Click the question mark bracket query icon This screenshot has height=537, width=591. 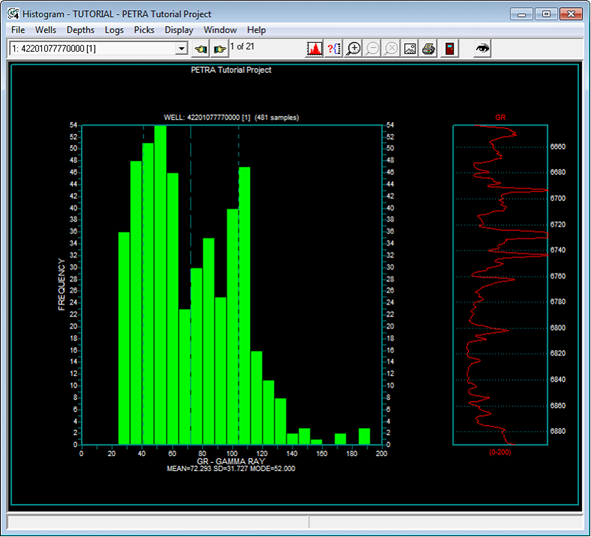click(333, 49)
